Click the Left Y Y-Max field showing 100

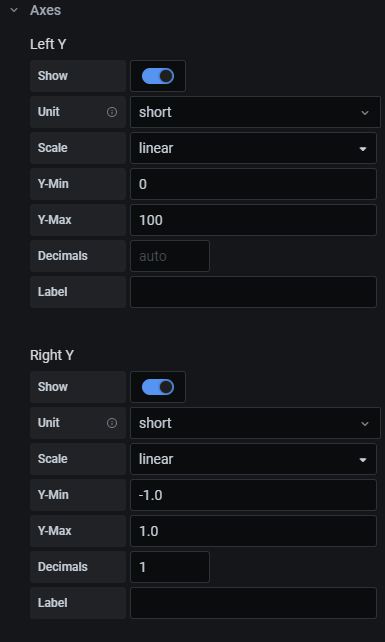(x=253, y=220)
